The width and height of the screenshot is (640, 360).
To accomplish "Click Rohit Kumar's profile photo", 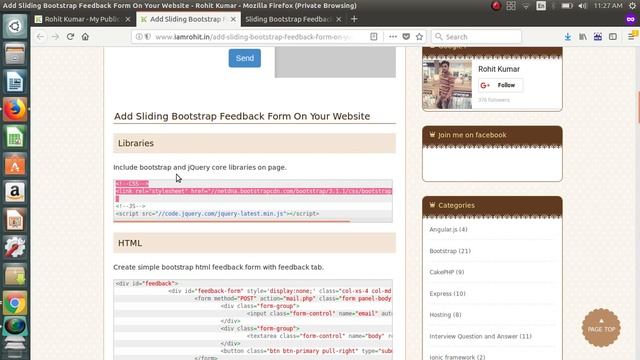I will click(x=447, y=84).
